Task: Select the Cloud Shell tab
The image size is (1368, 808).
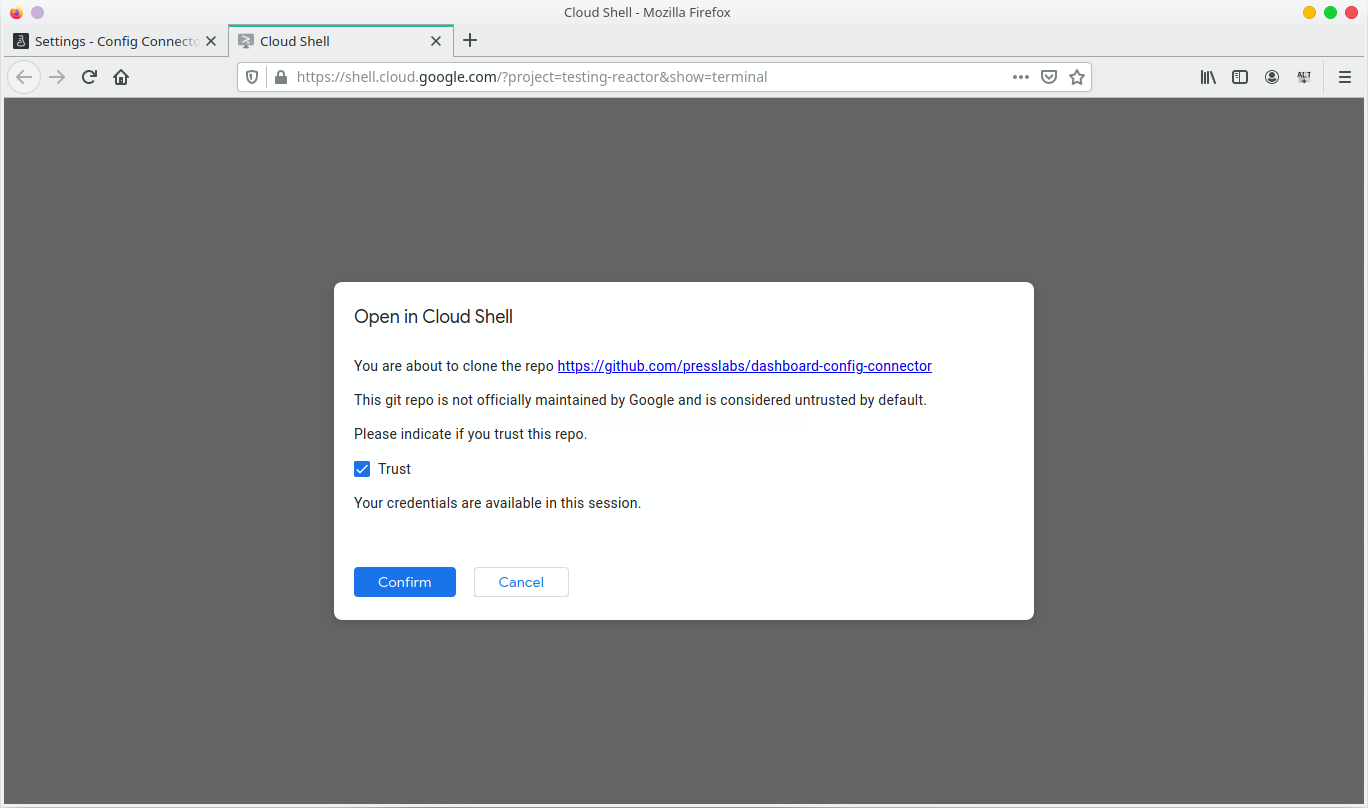Action: 341,41
